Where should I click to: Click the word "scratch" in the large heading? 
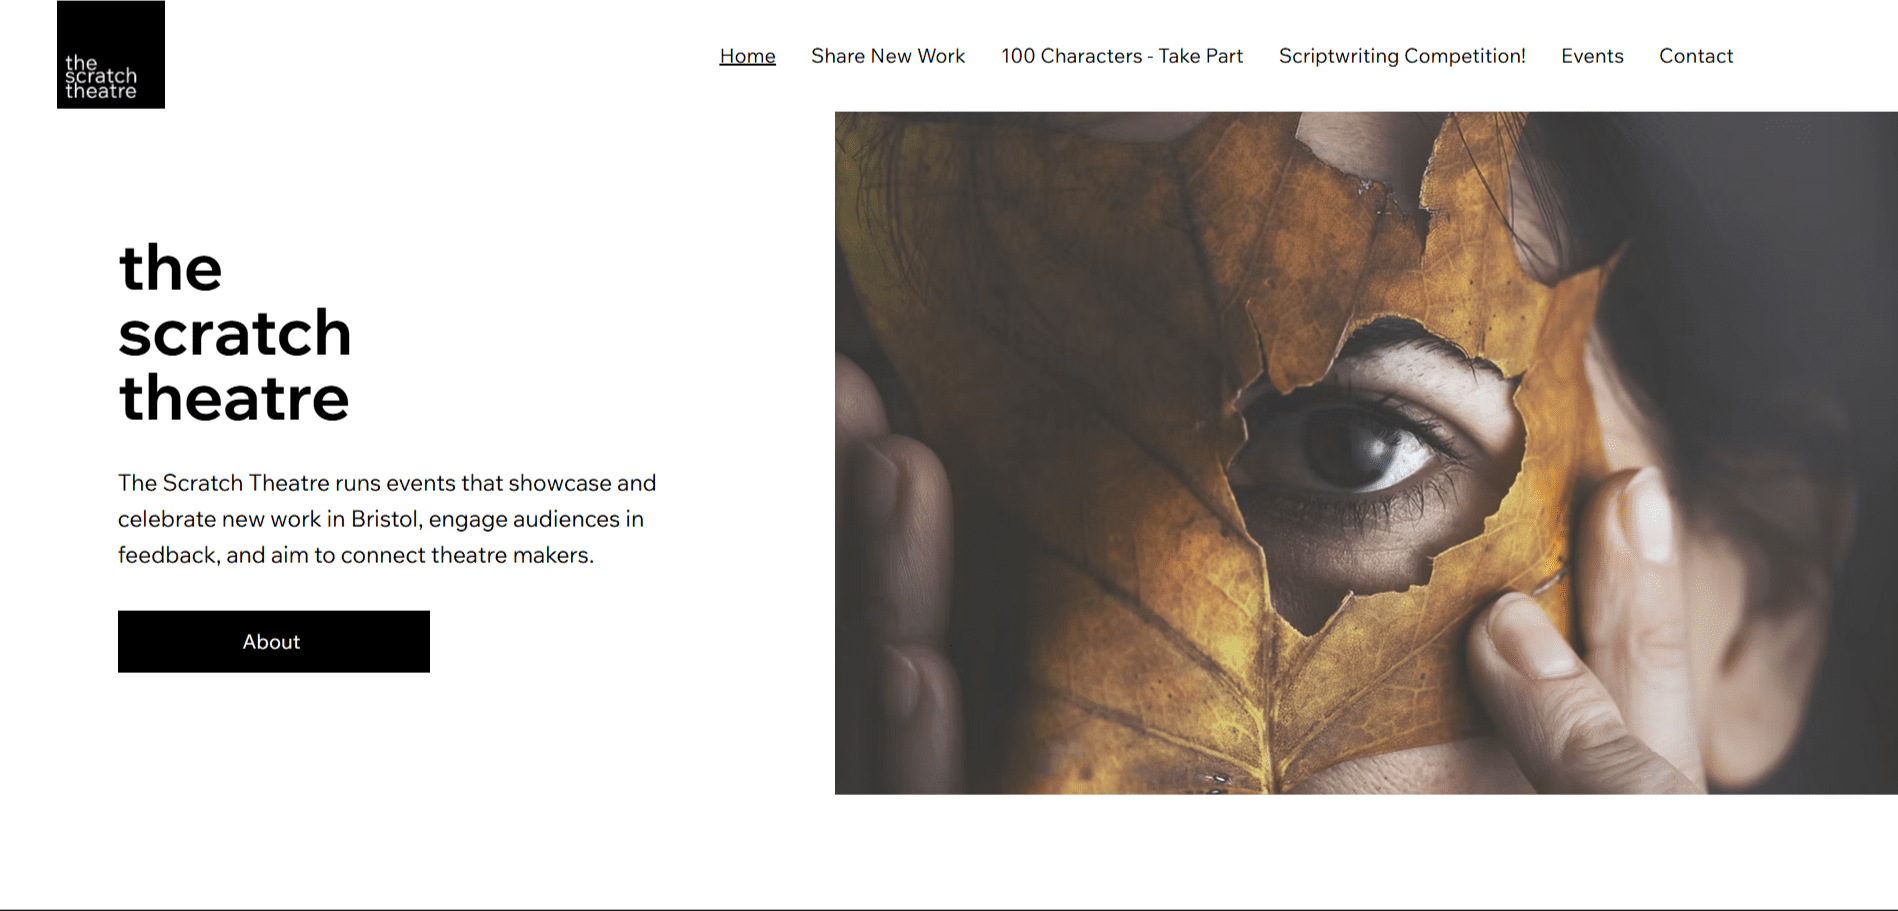coord(235,333)
